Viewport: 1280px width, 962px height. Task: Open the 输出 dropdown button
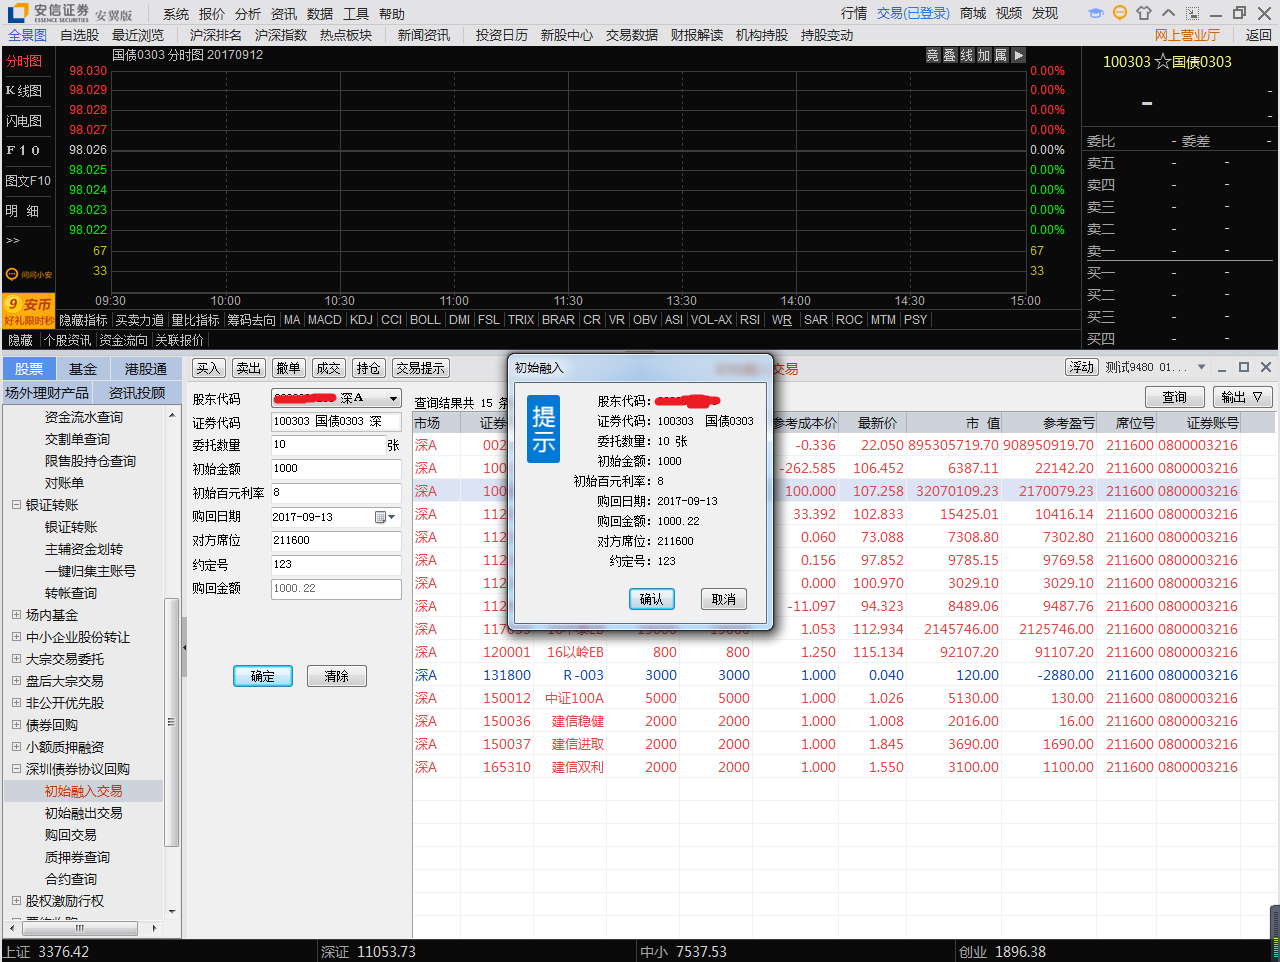point(1243,397)
